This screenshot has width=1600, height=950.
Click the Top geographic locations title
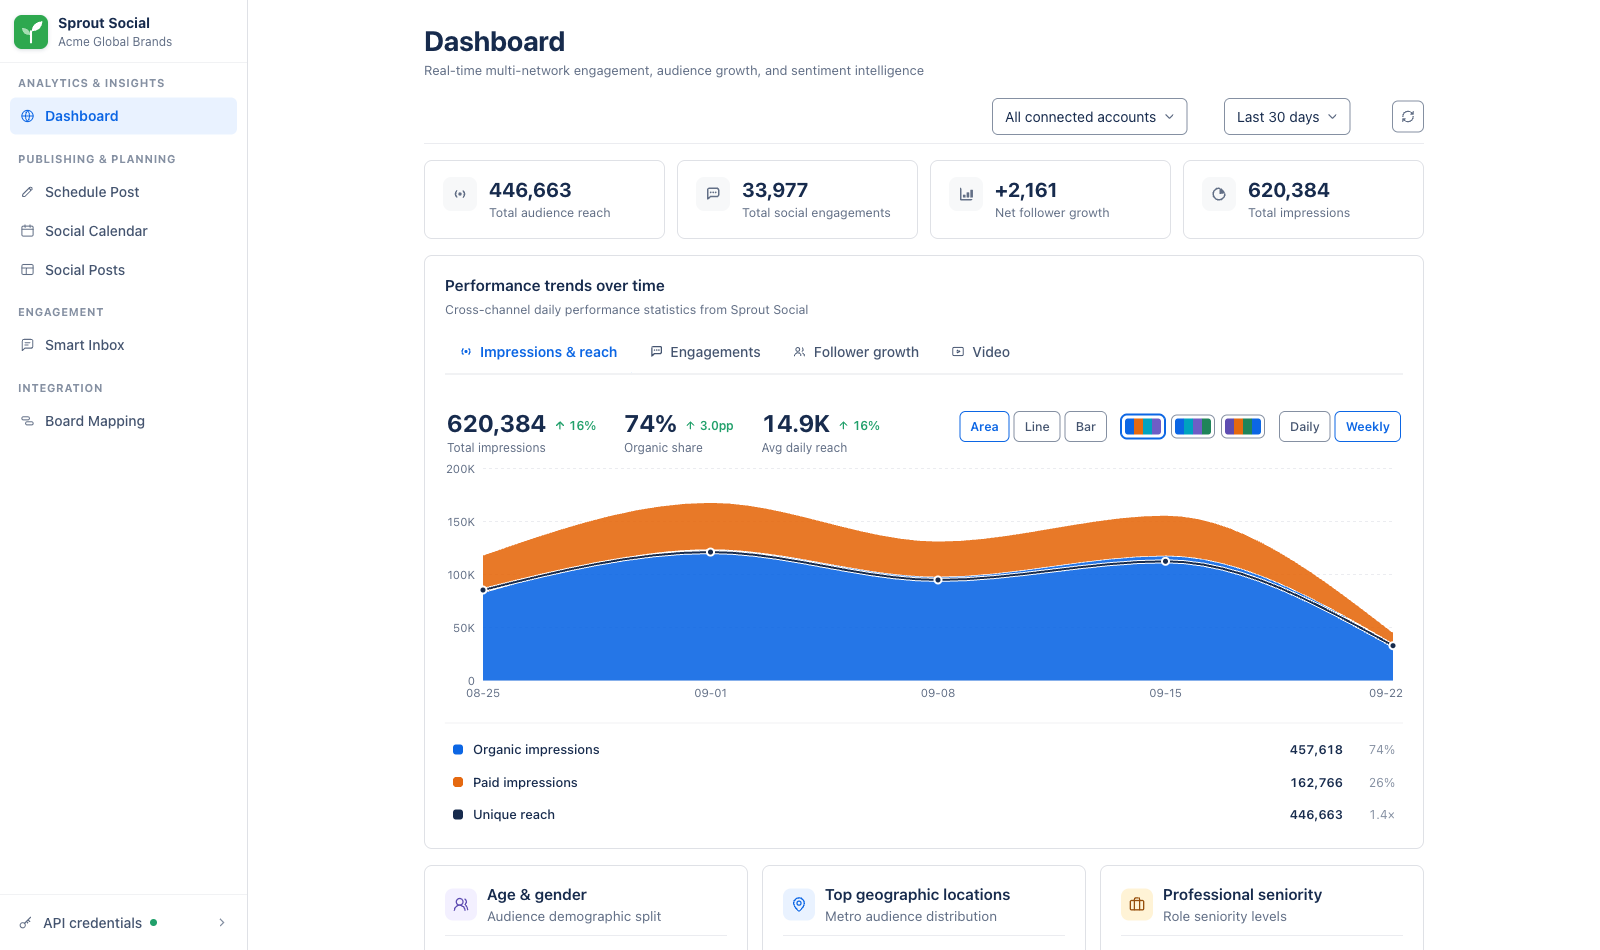[917, 895]
